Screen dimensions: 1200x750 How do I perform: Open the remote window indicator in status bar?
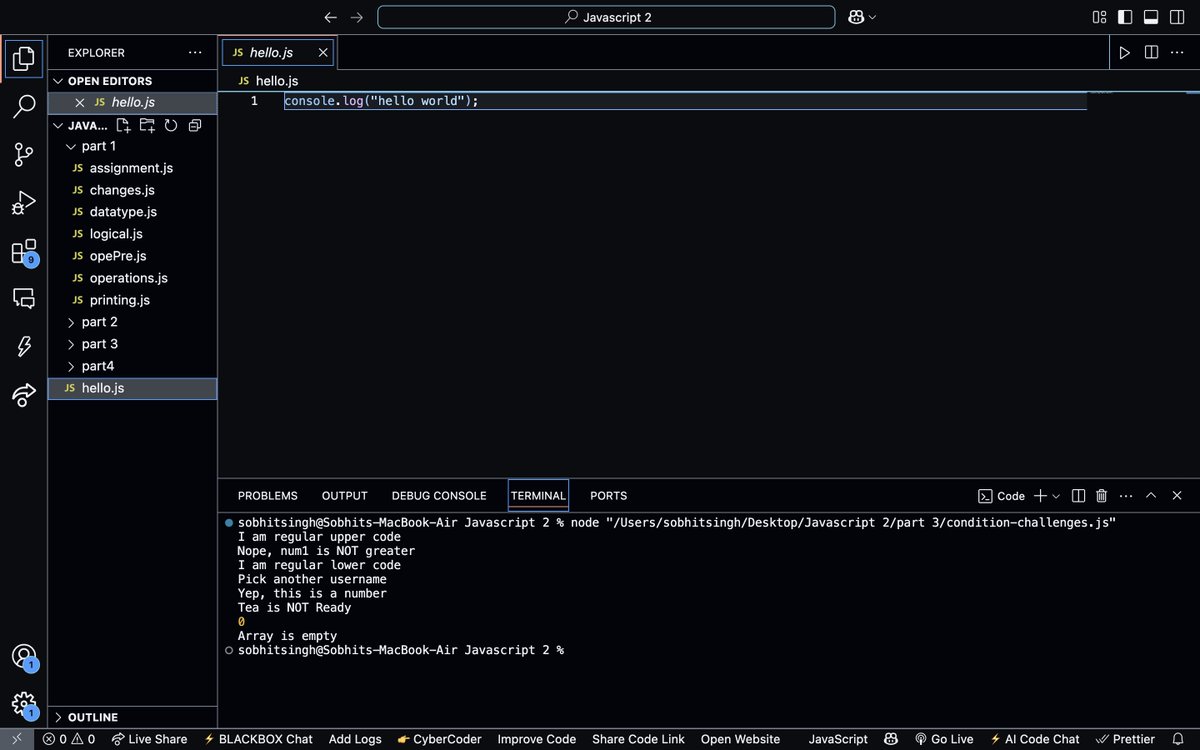click(x=16, y=739)
